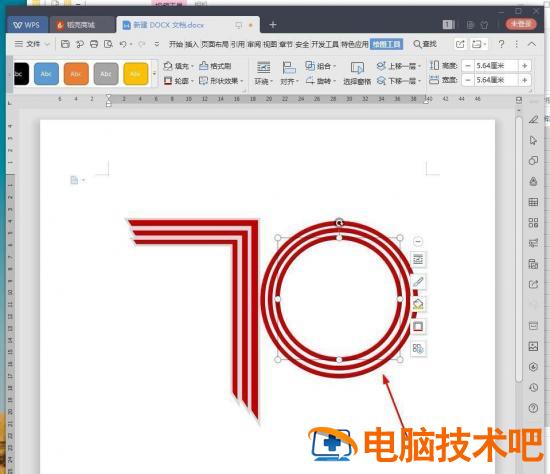The width and height of the screenshot is (550, 474).
Task: Click the vertical scrollbar of the document
Action: point(519,249)
